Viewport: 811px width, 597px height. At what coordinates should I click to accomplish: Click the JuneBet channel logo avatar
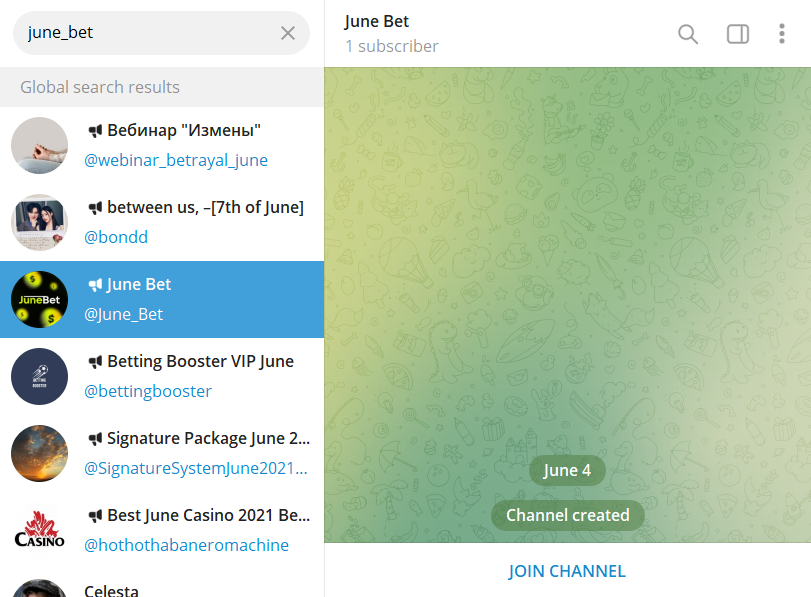pos(39,300)
